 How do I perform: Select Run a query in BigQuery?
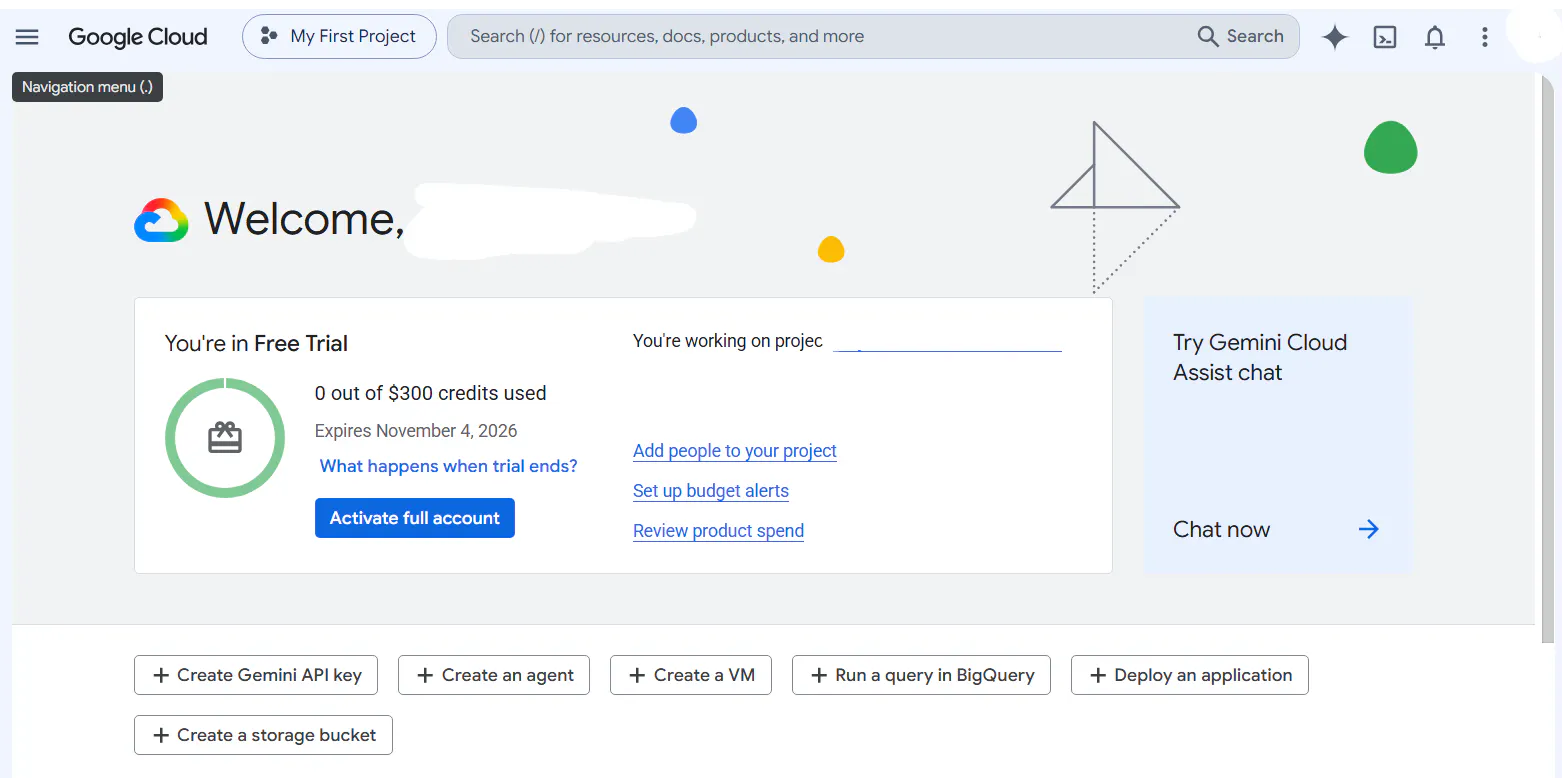tap(921, 675)
